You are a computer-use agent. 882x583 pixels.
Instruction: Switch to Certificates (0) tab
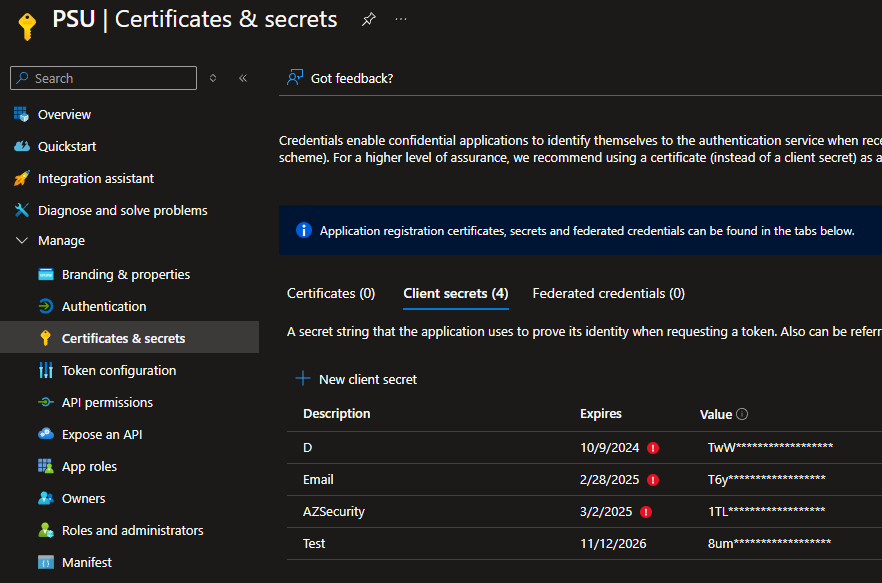point(331,294)
